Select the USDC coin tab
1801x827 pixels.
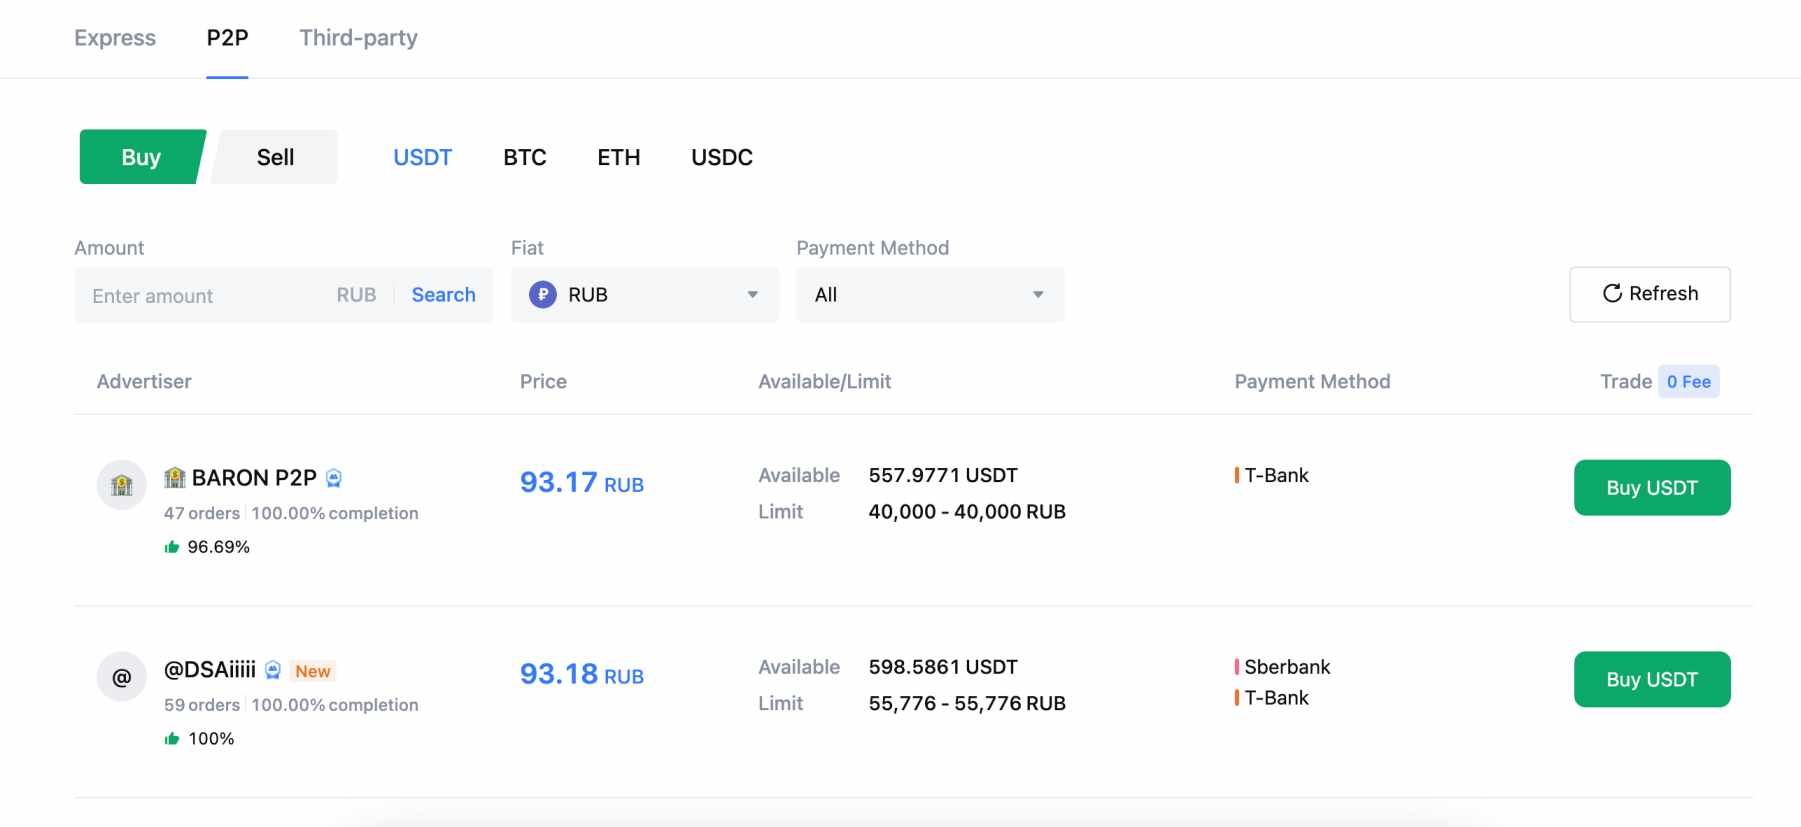[721, 157]
